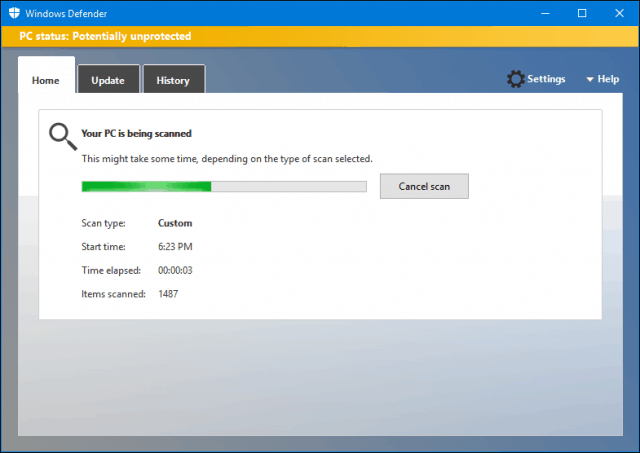Maximize the Windows Defender window
This screenshot has width=640, height=453.
click(x=582, y=13)
